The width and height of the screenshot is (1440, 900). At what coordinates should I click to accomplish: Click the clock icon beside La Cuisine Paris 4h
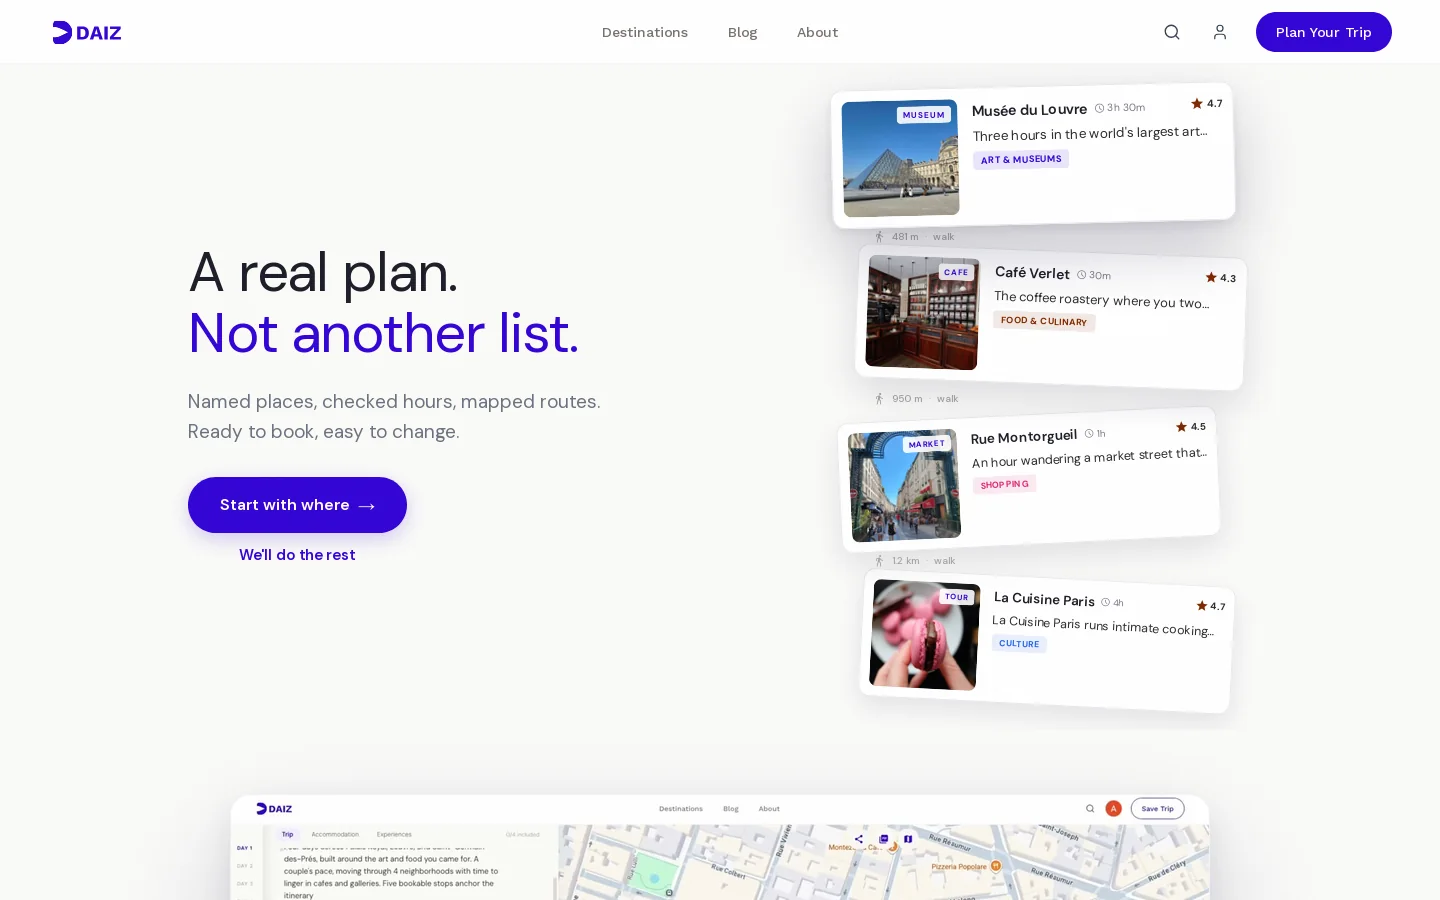[1106, 602]
